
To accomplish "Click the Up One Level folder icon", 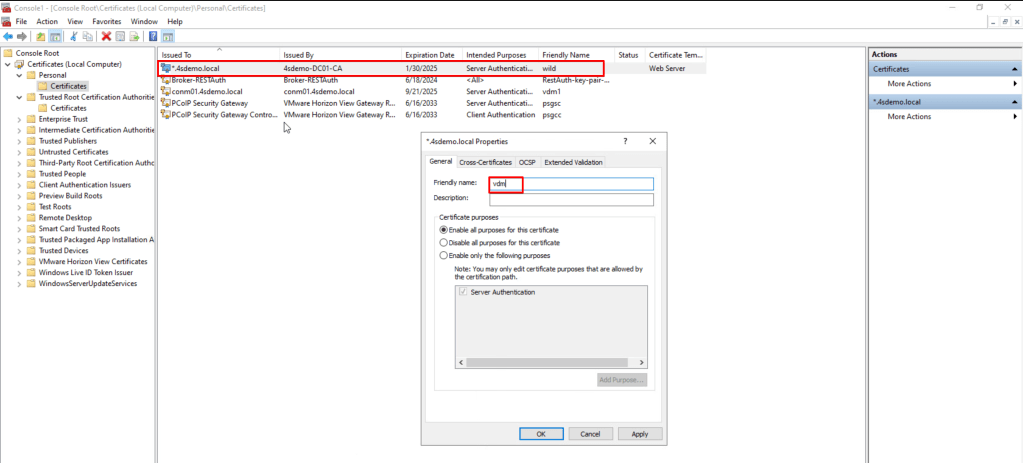I will coord(41,36).
